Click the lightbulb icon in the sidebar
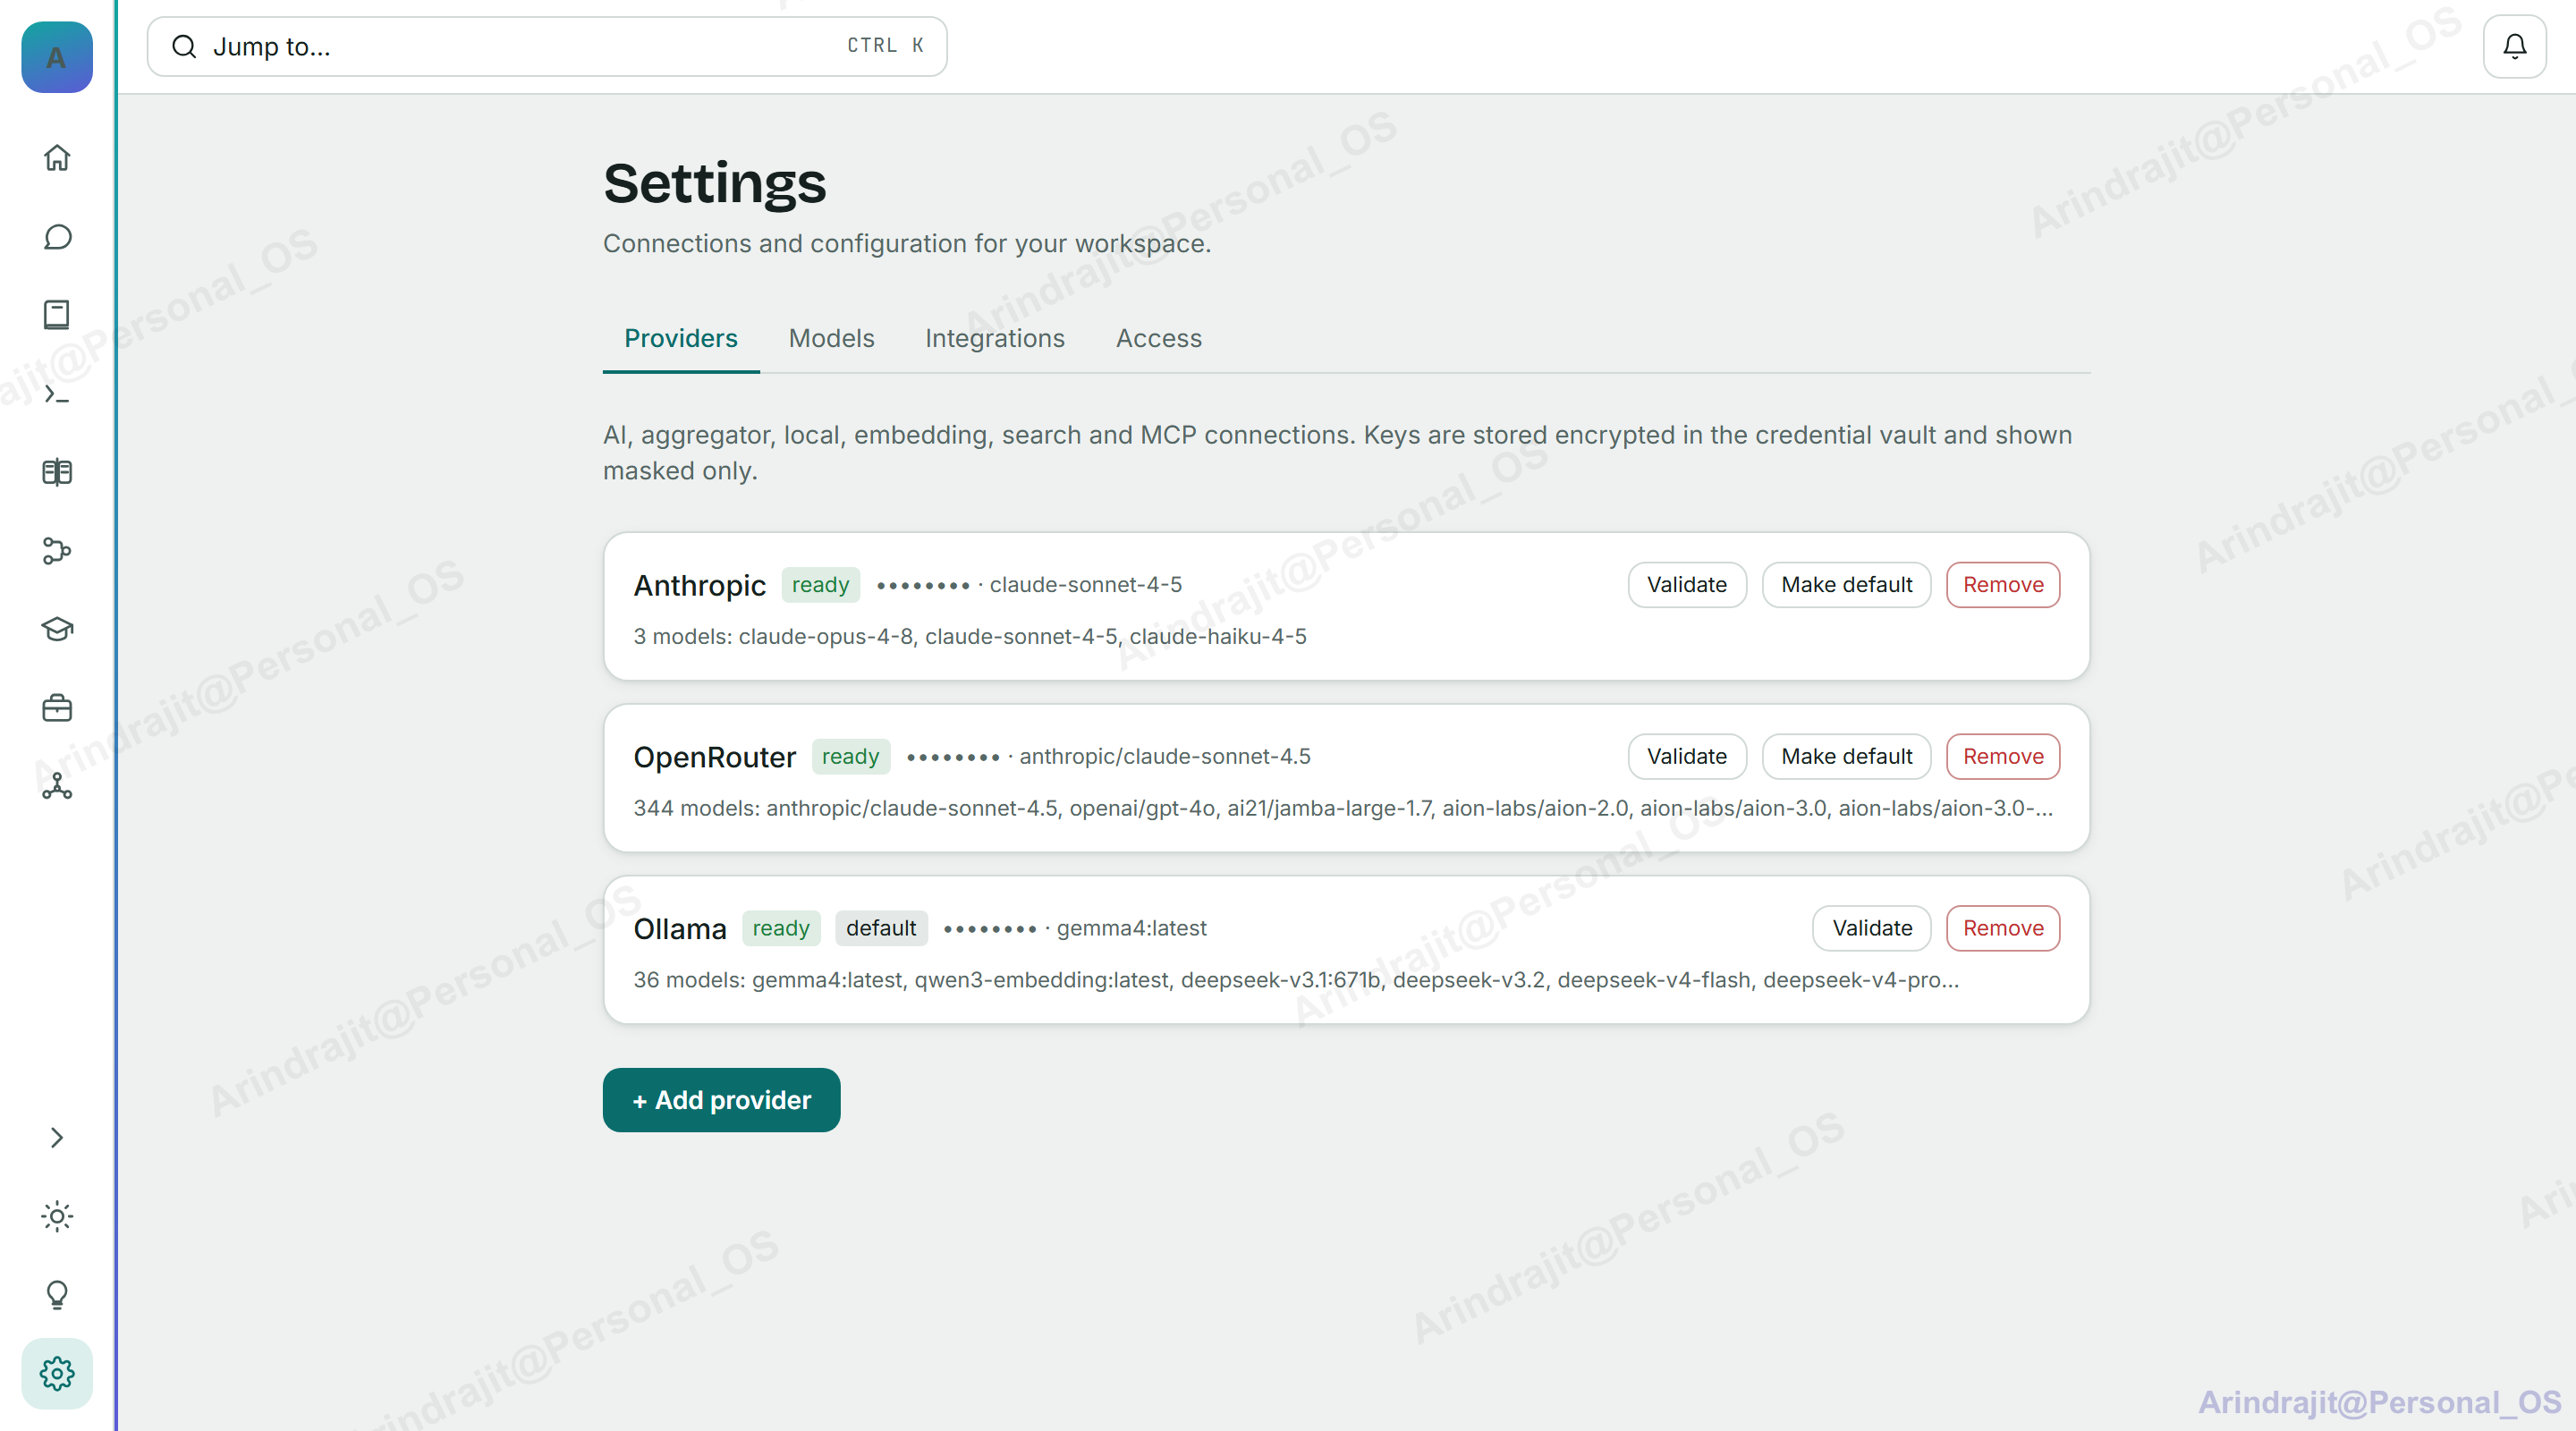This screenshot has width=2576, height=1431. [x=57, y=1295]
